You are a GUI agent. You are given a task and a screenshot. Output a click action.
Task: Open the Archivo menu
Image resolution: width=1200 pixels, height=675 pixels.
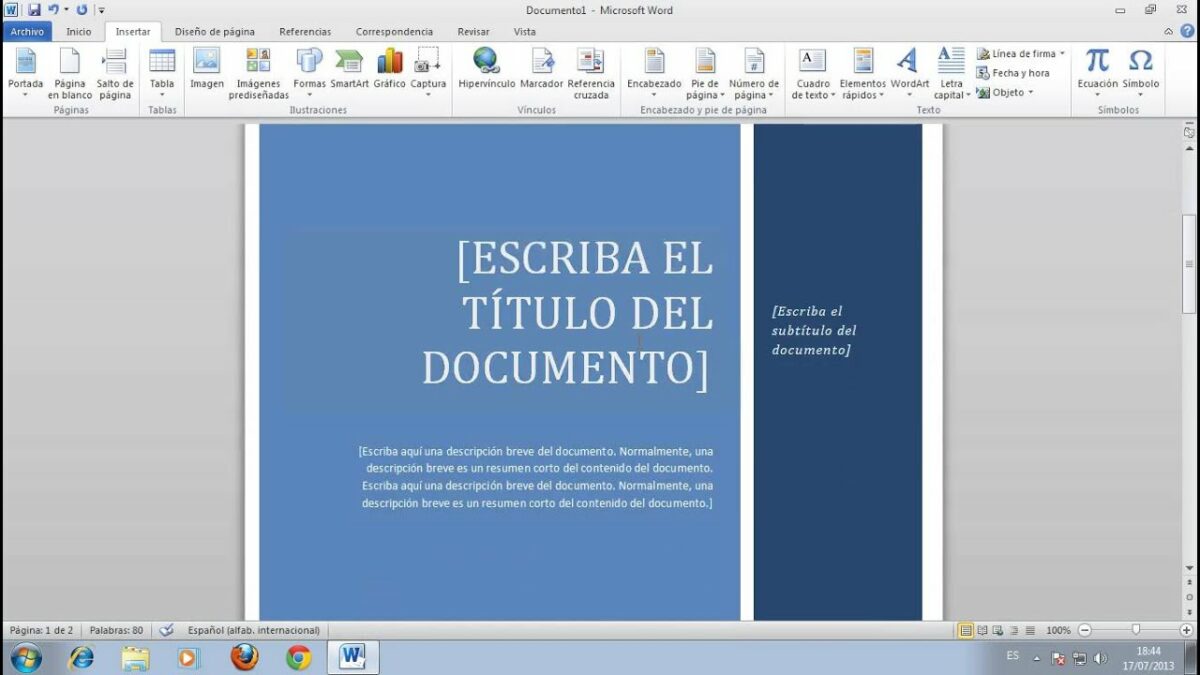pos(27,31)
